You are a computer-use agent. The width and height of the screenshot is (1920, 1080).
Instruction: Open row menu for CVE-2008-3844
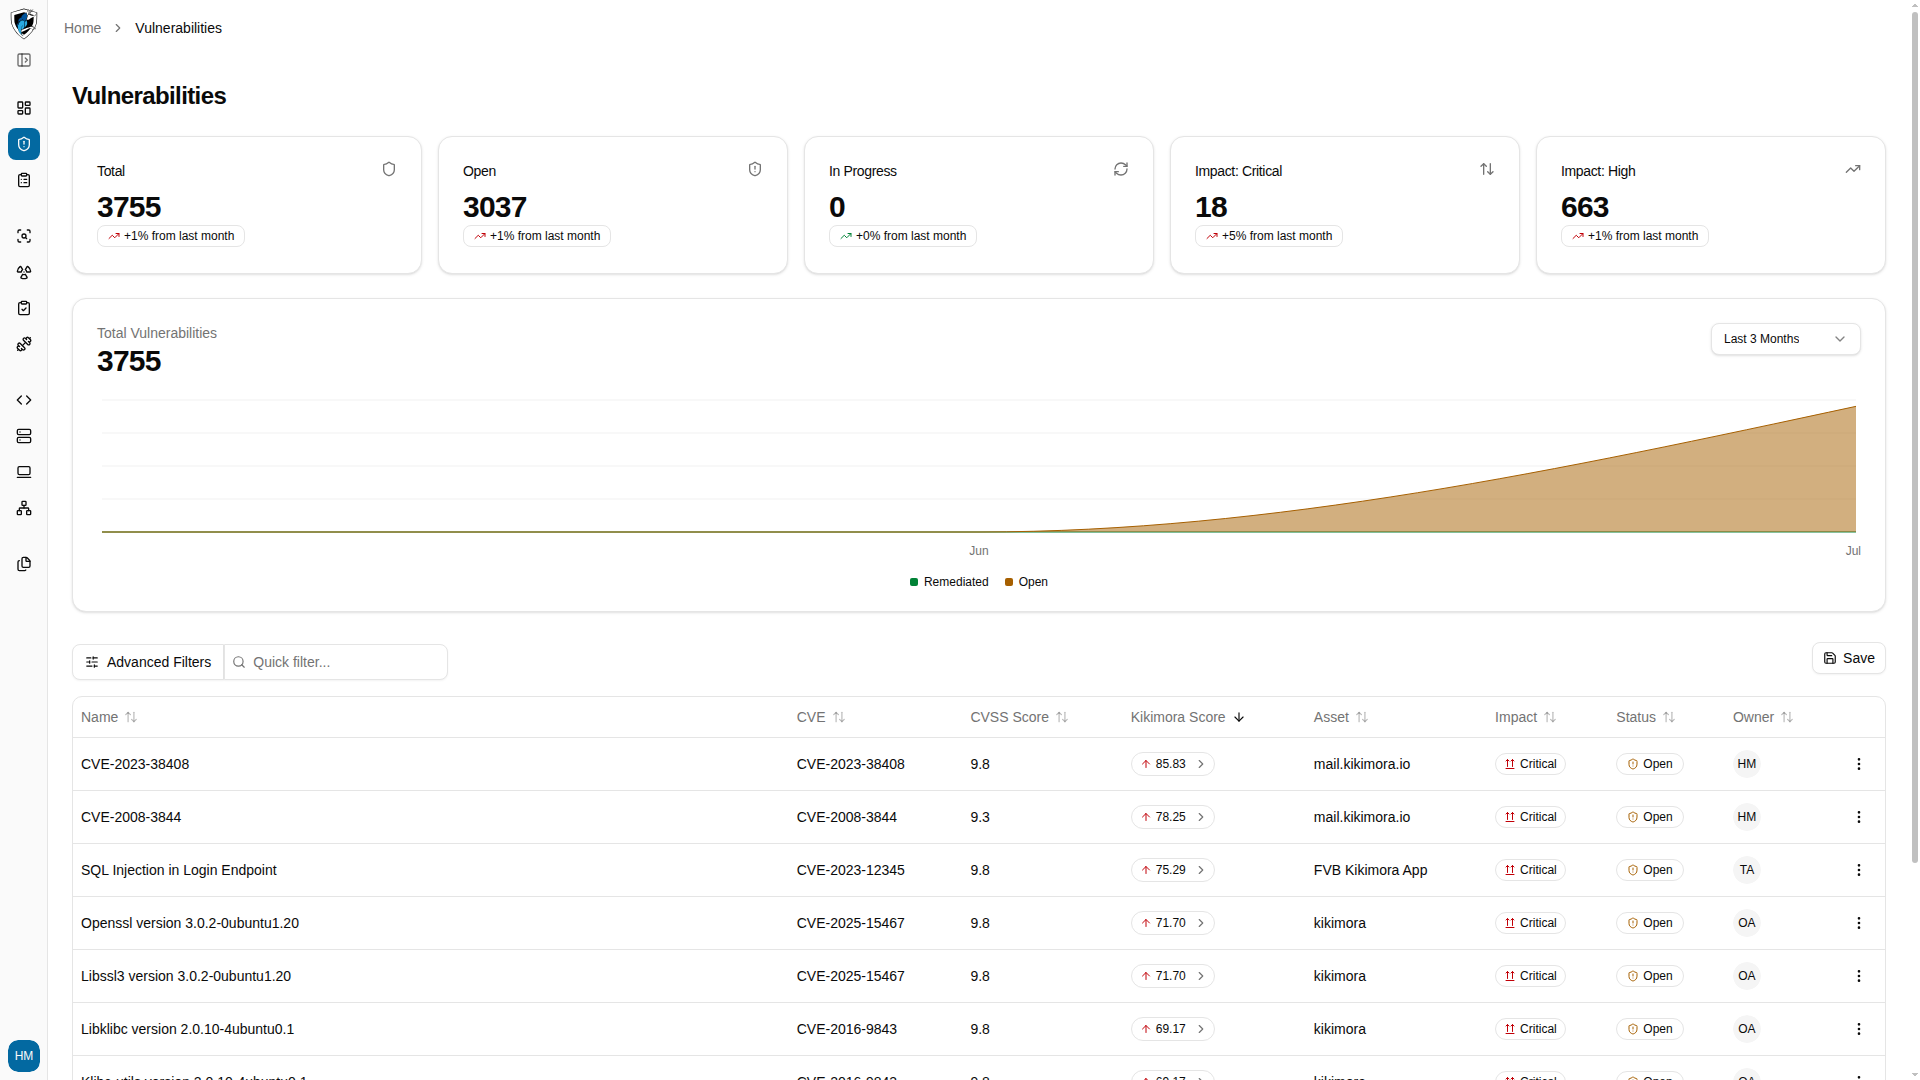1859,817
